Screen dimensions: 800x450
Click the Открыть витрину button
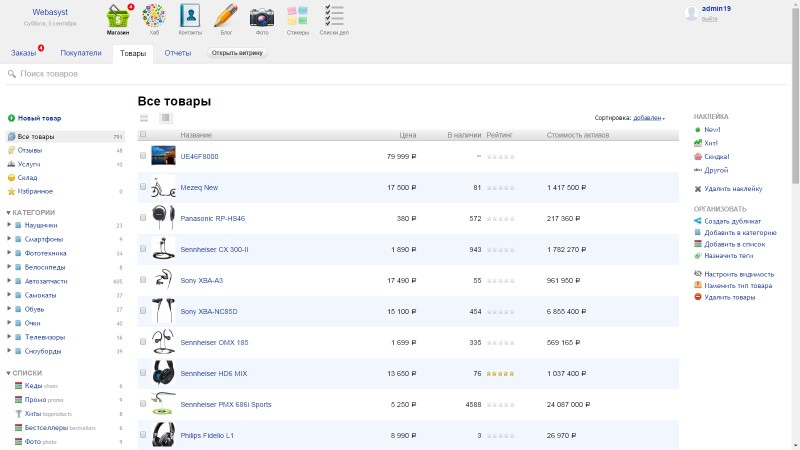point(237,53)
